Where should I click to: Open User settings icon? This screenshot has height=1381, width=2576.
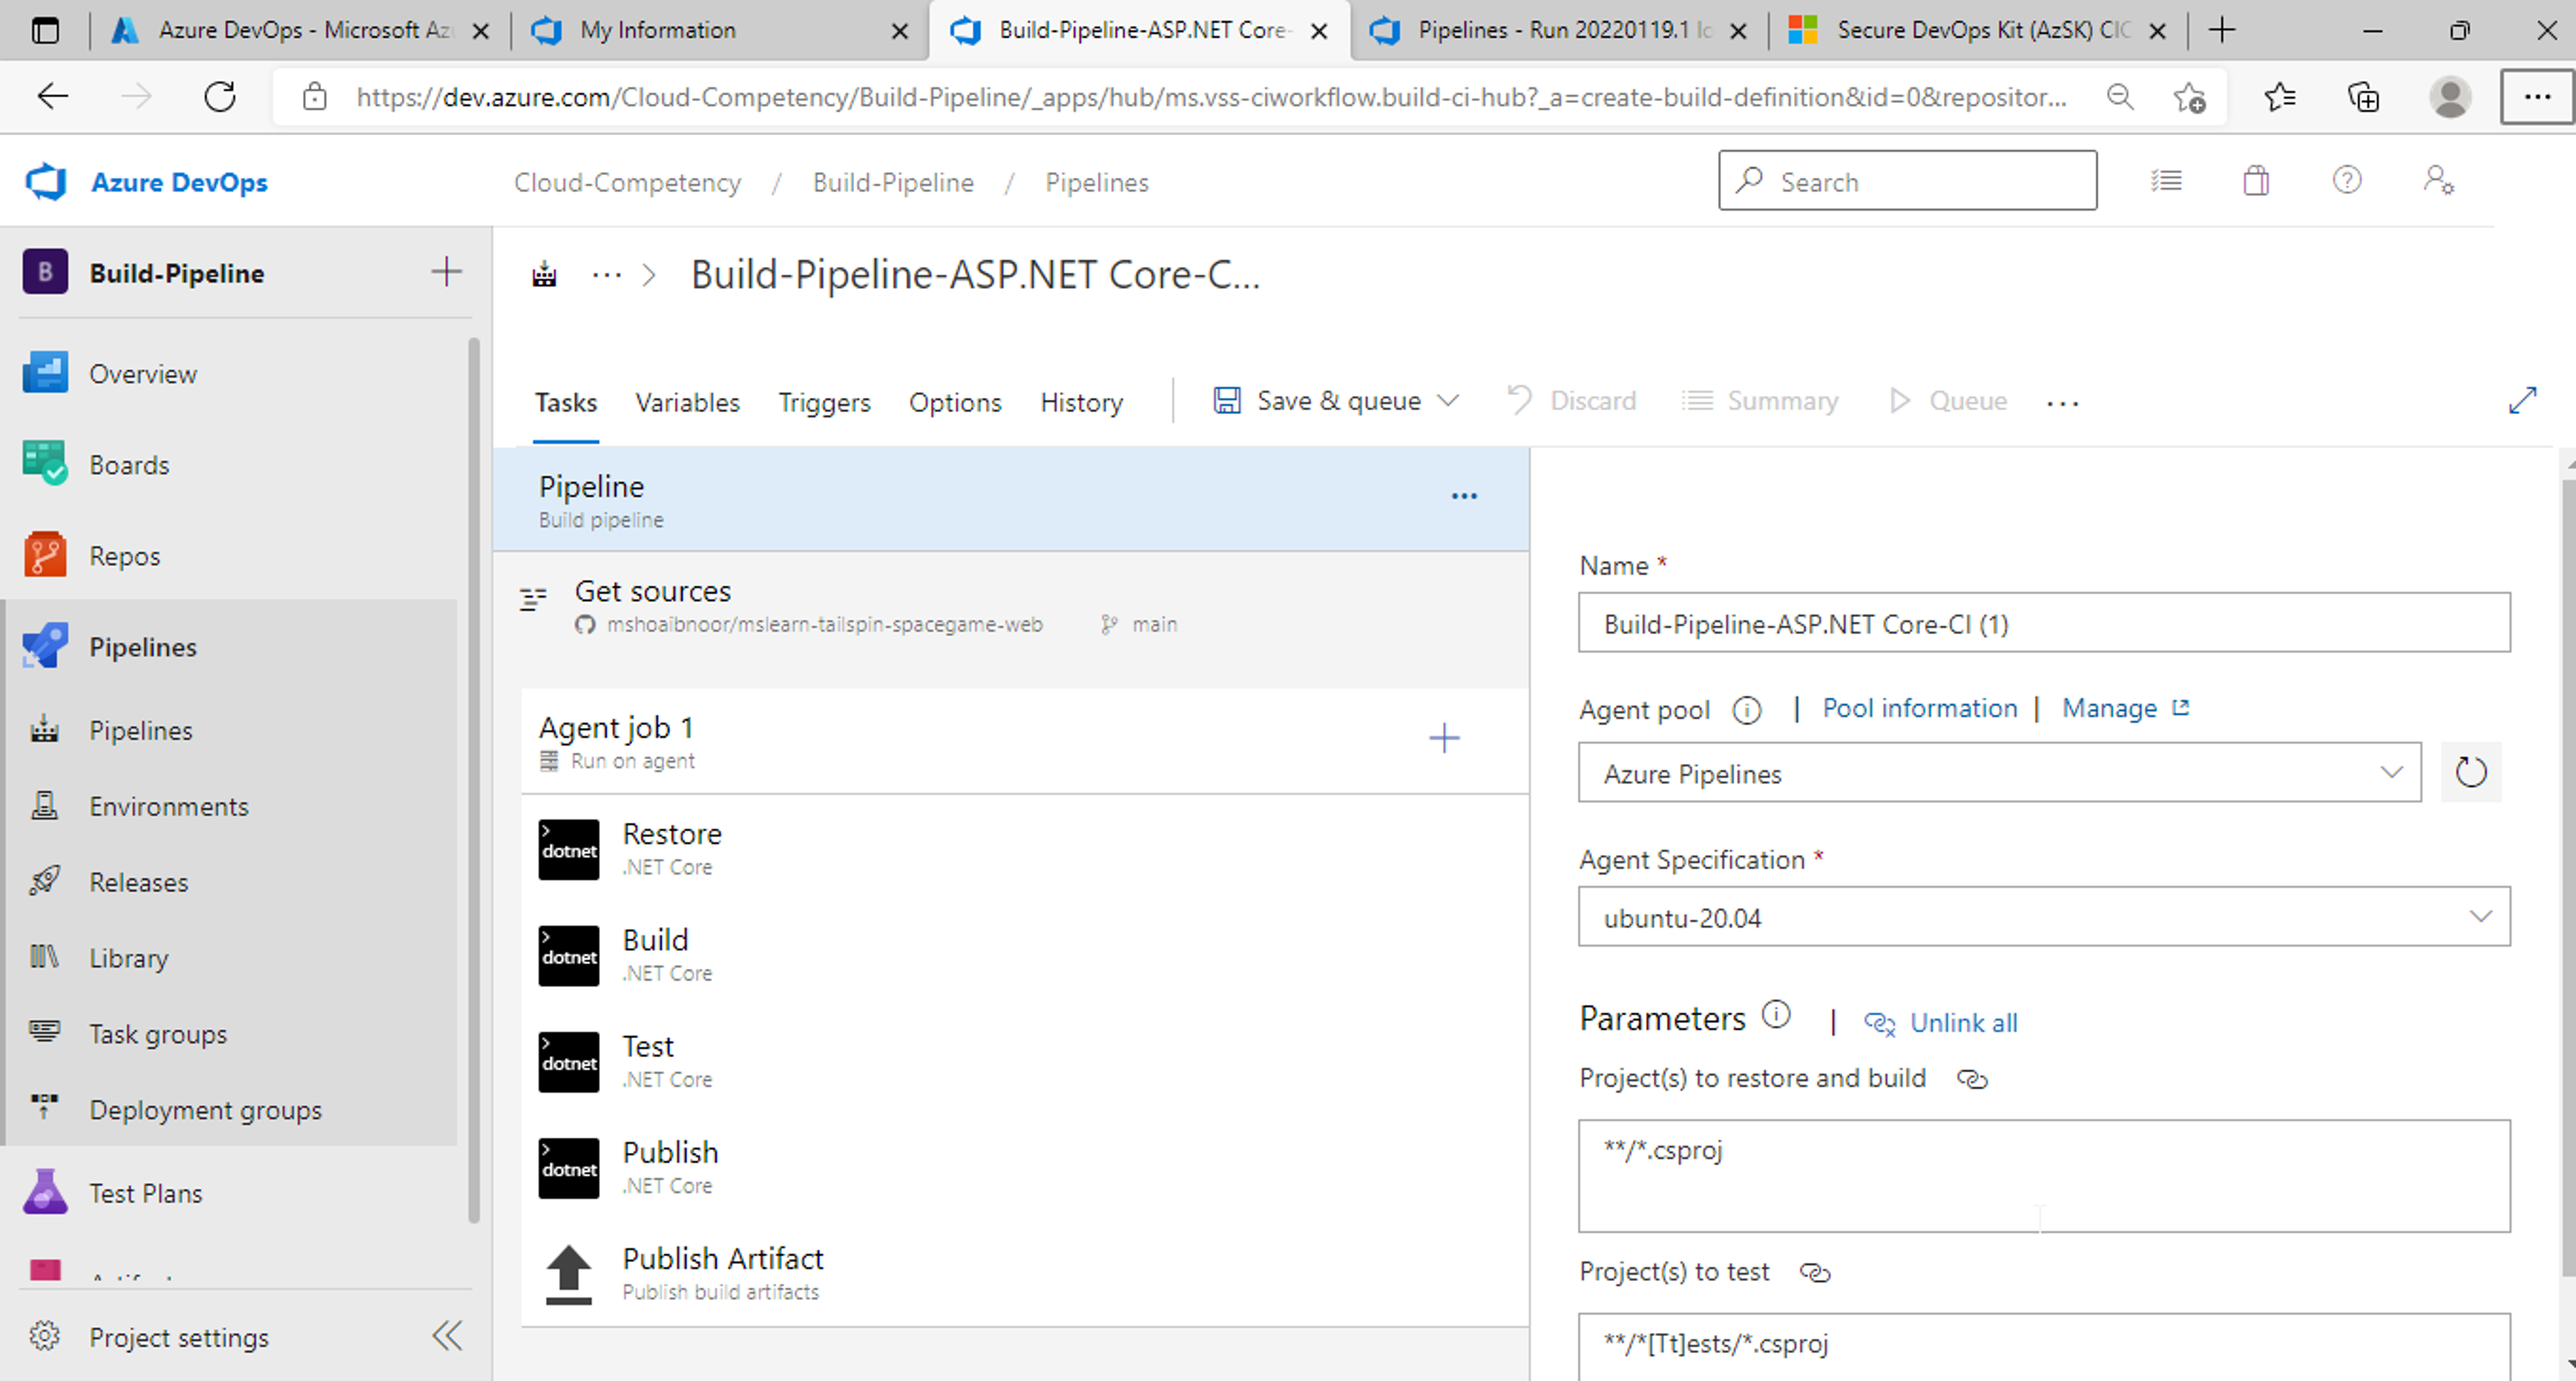pyautogui.click(x=2438, y=181)
